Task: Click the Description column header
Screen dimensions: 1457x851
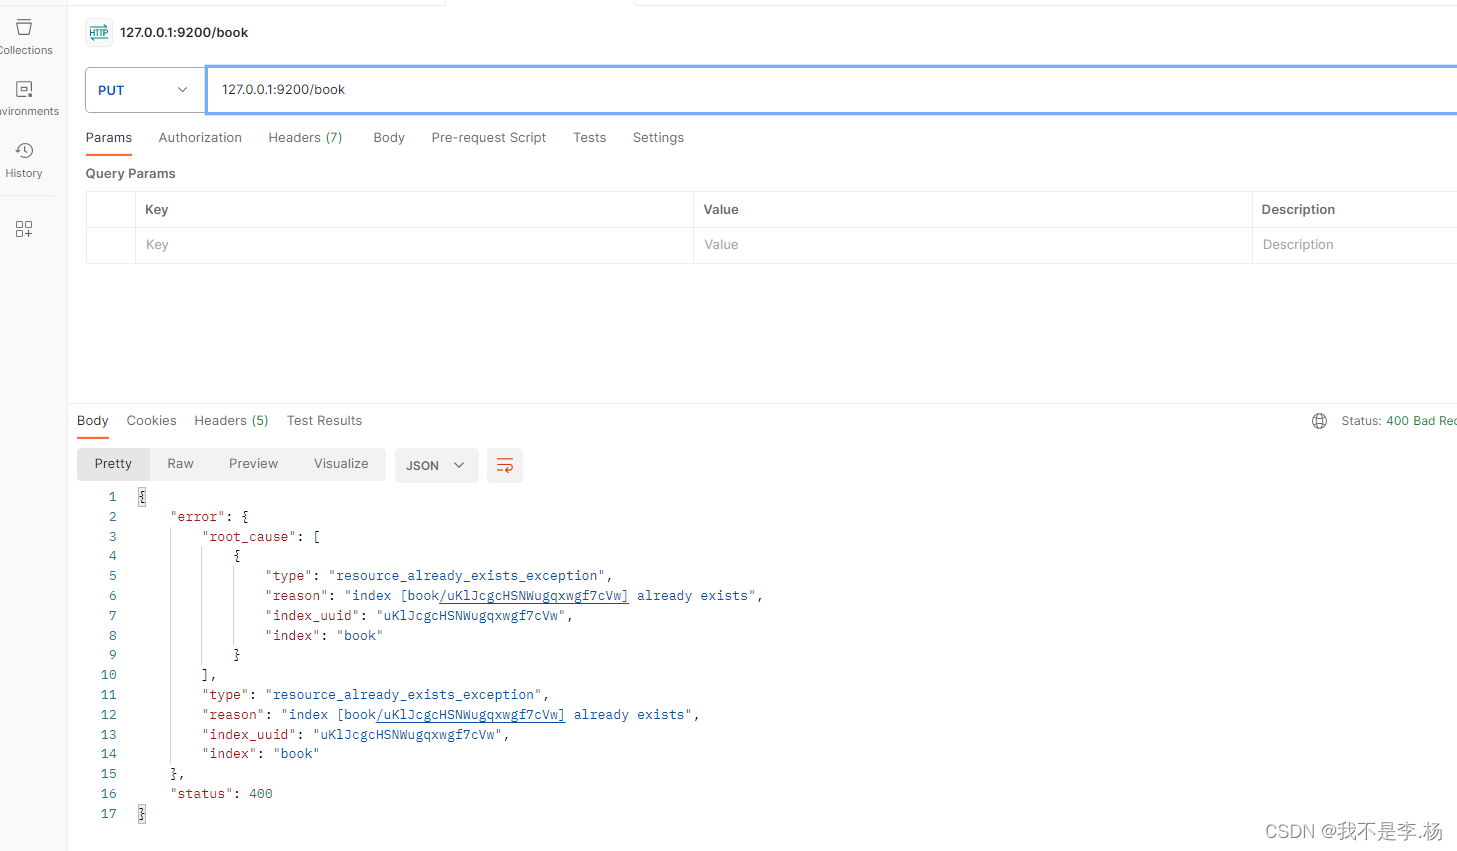Action: [x=1298, y=210]
